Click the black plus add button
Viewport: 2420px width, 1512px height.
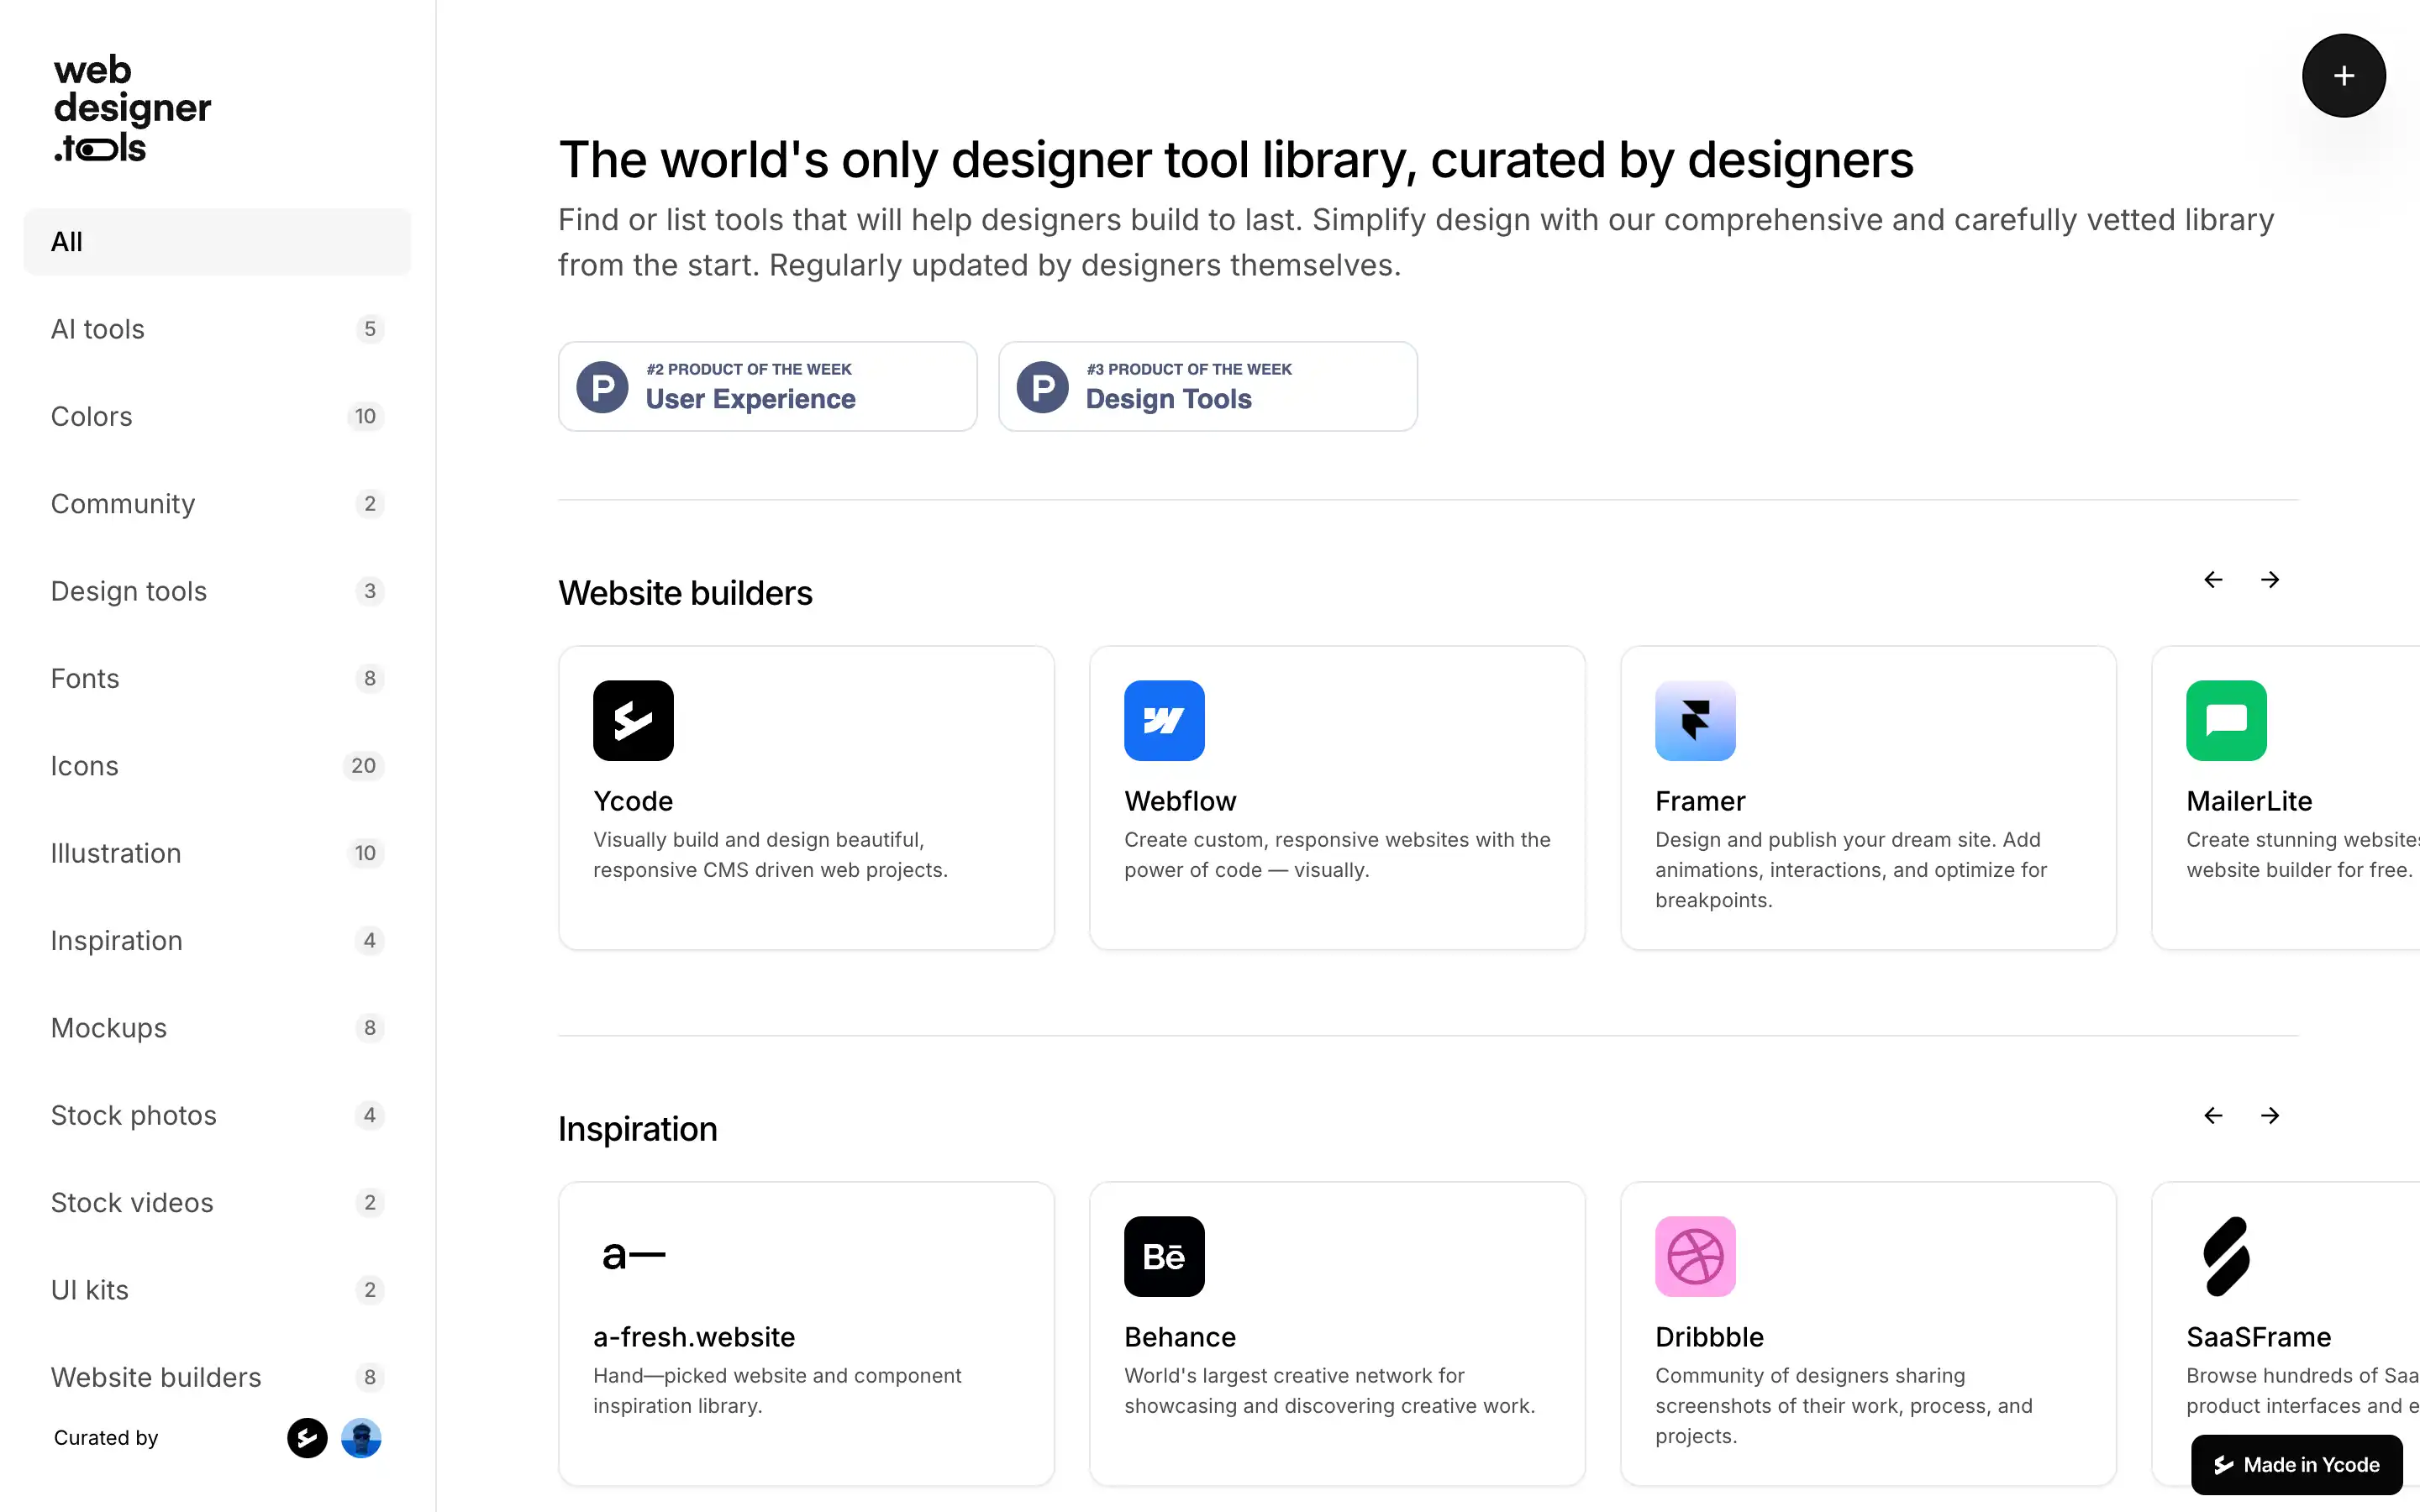coord(2343,76)
